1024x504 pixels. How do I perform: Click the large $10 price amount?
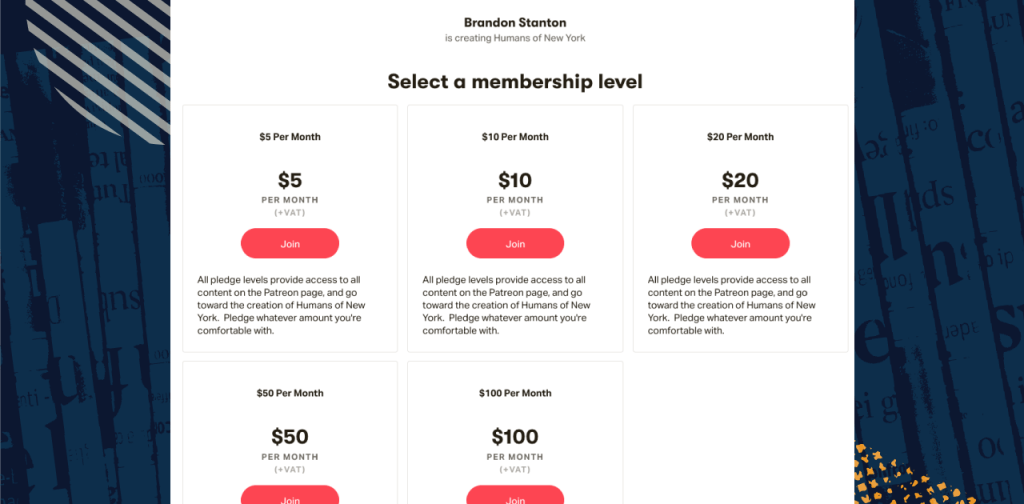515,181
